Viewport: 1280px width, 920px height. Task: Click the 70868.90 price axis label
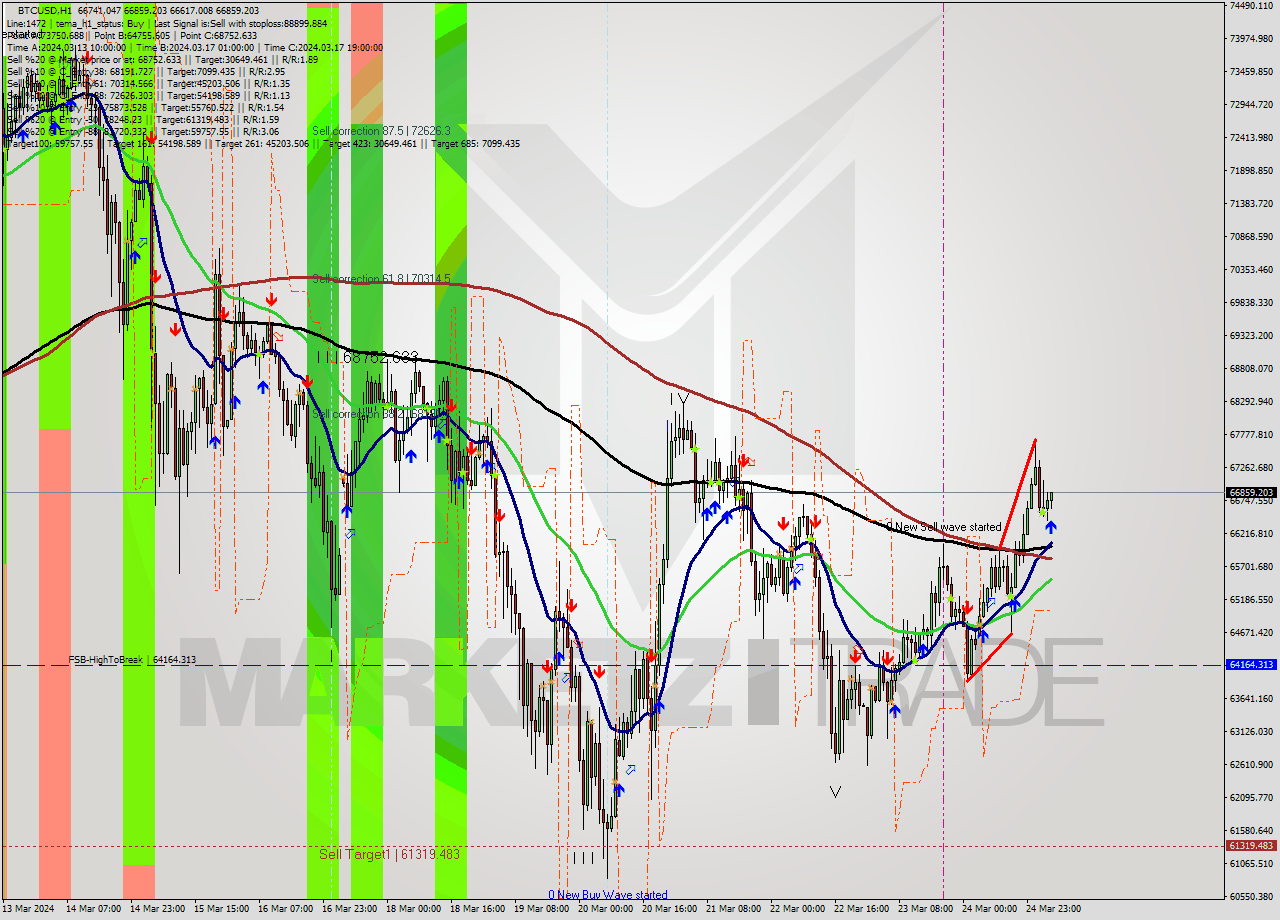(1251, 236)
